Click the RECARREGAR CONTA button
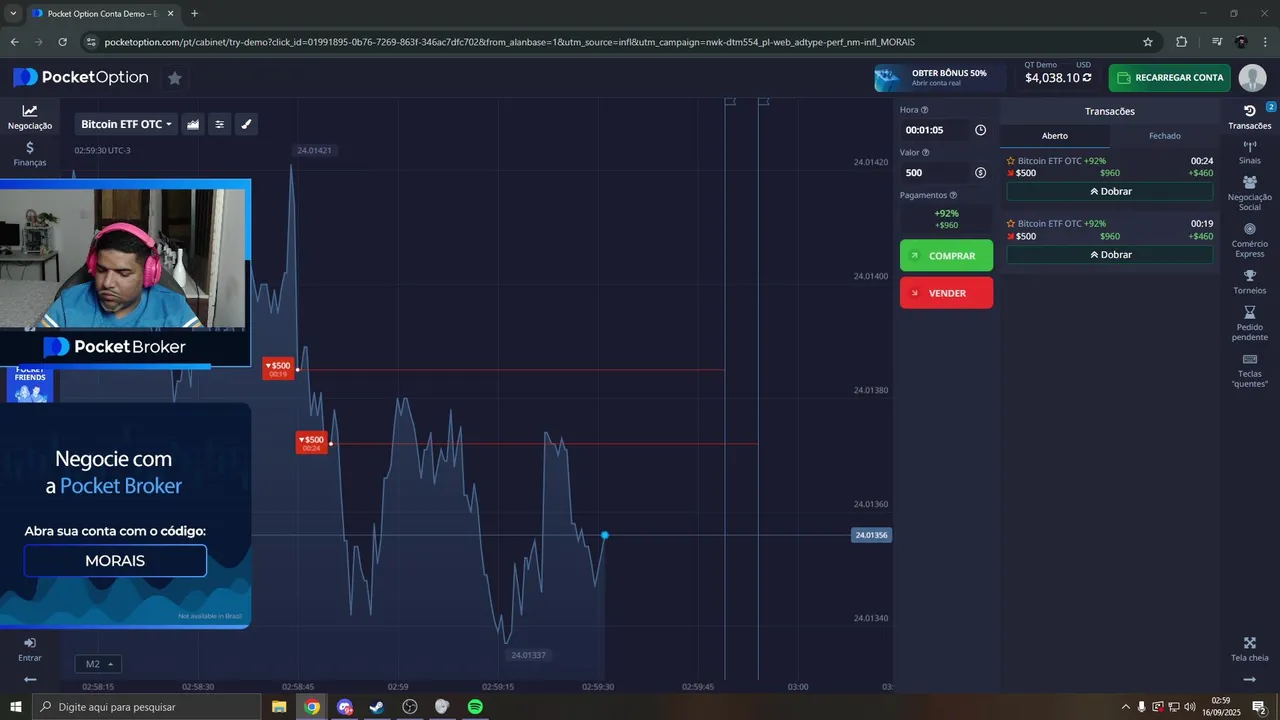Screen dimensions: 1280x720 click(1169, 78)
